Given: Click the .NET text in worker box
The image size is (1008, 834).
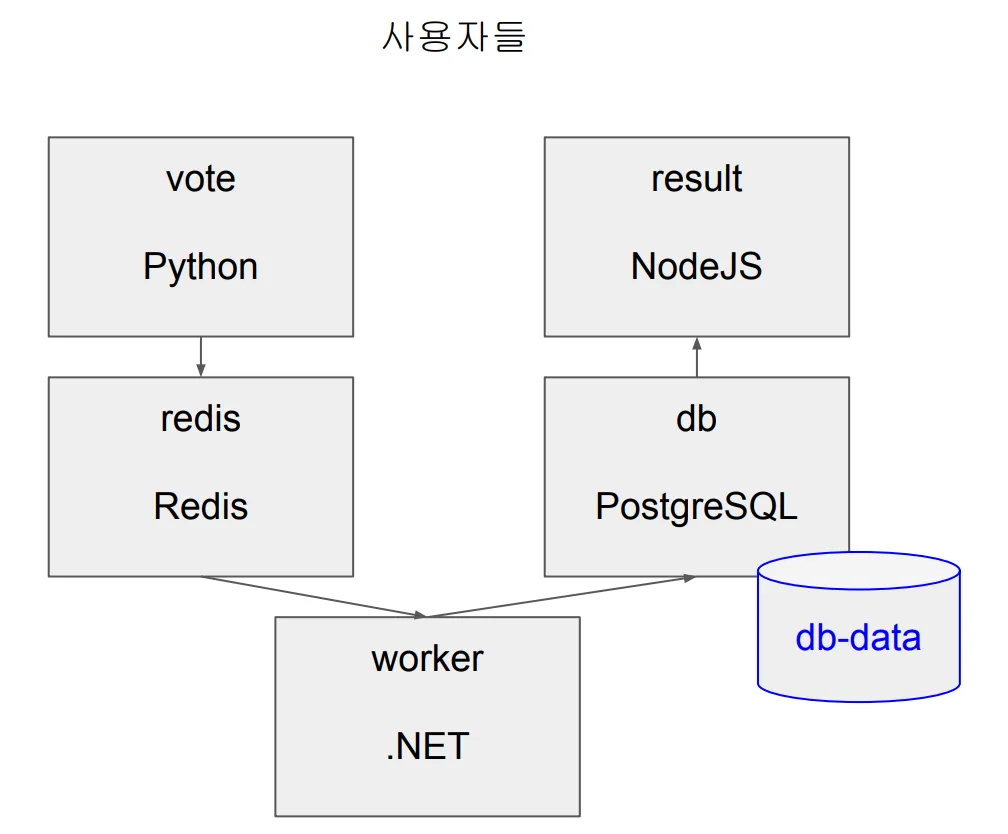Looking at the screenshot, I should [427, 746].
